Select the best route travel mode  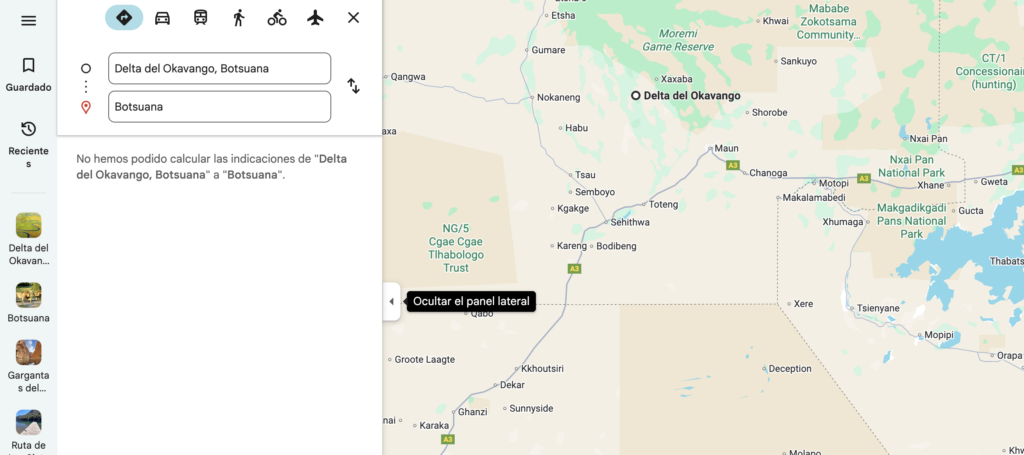pyautogui.click(x=124, y=17)
